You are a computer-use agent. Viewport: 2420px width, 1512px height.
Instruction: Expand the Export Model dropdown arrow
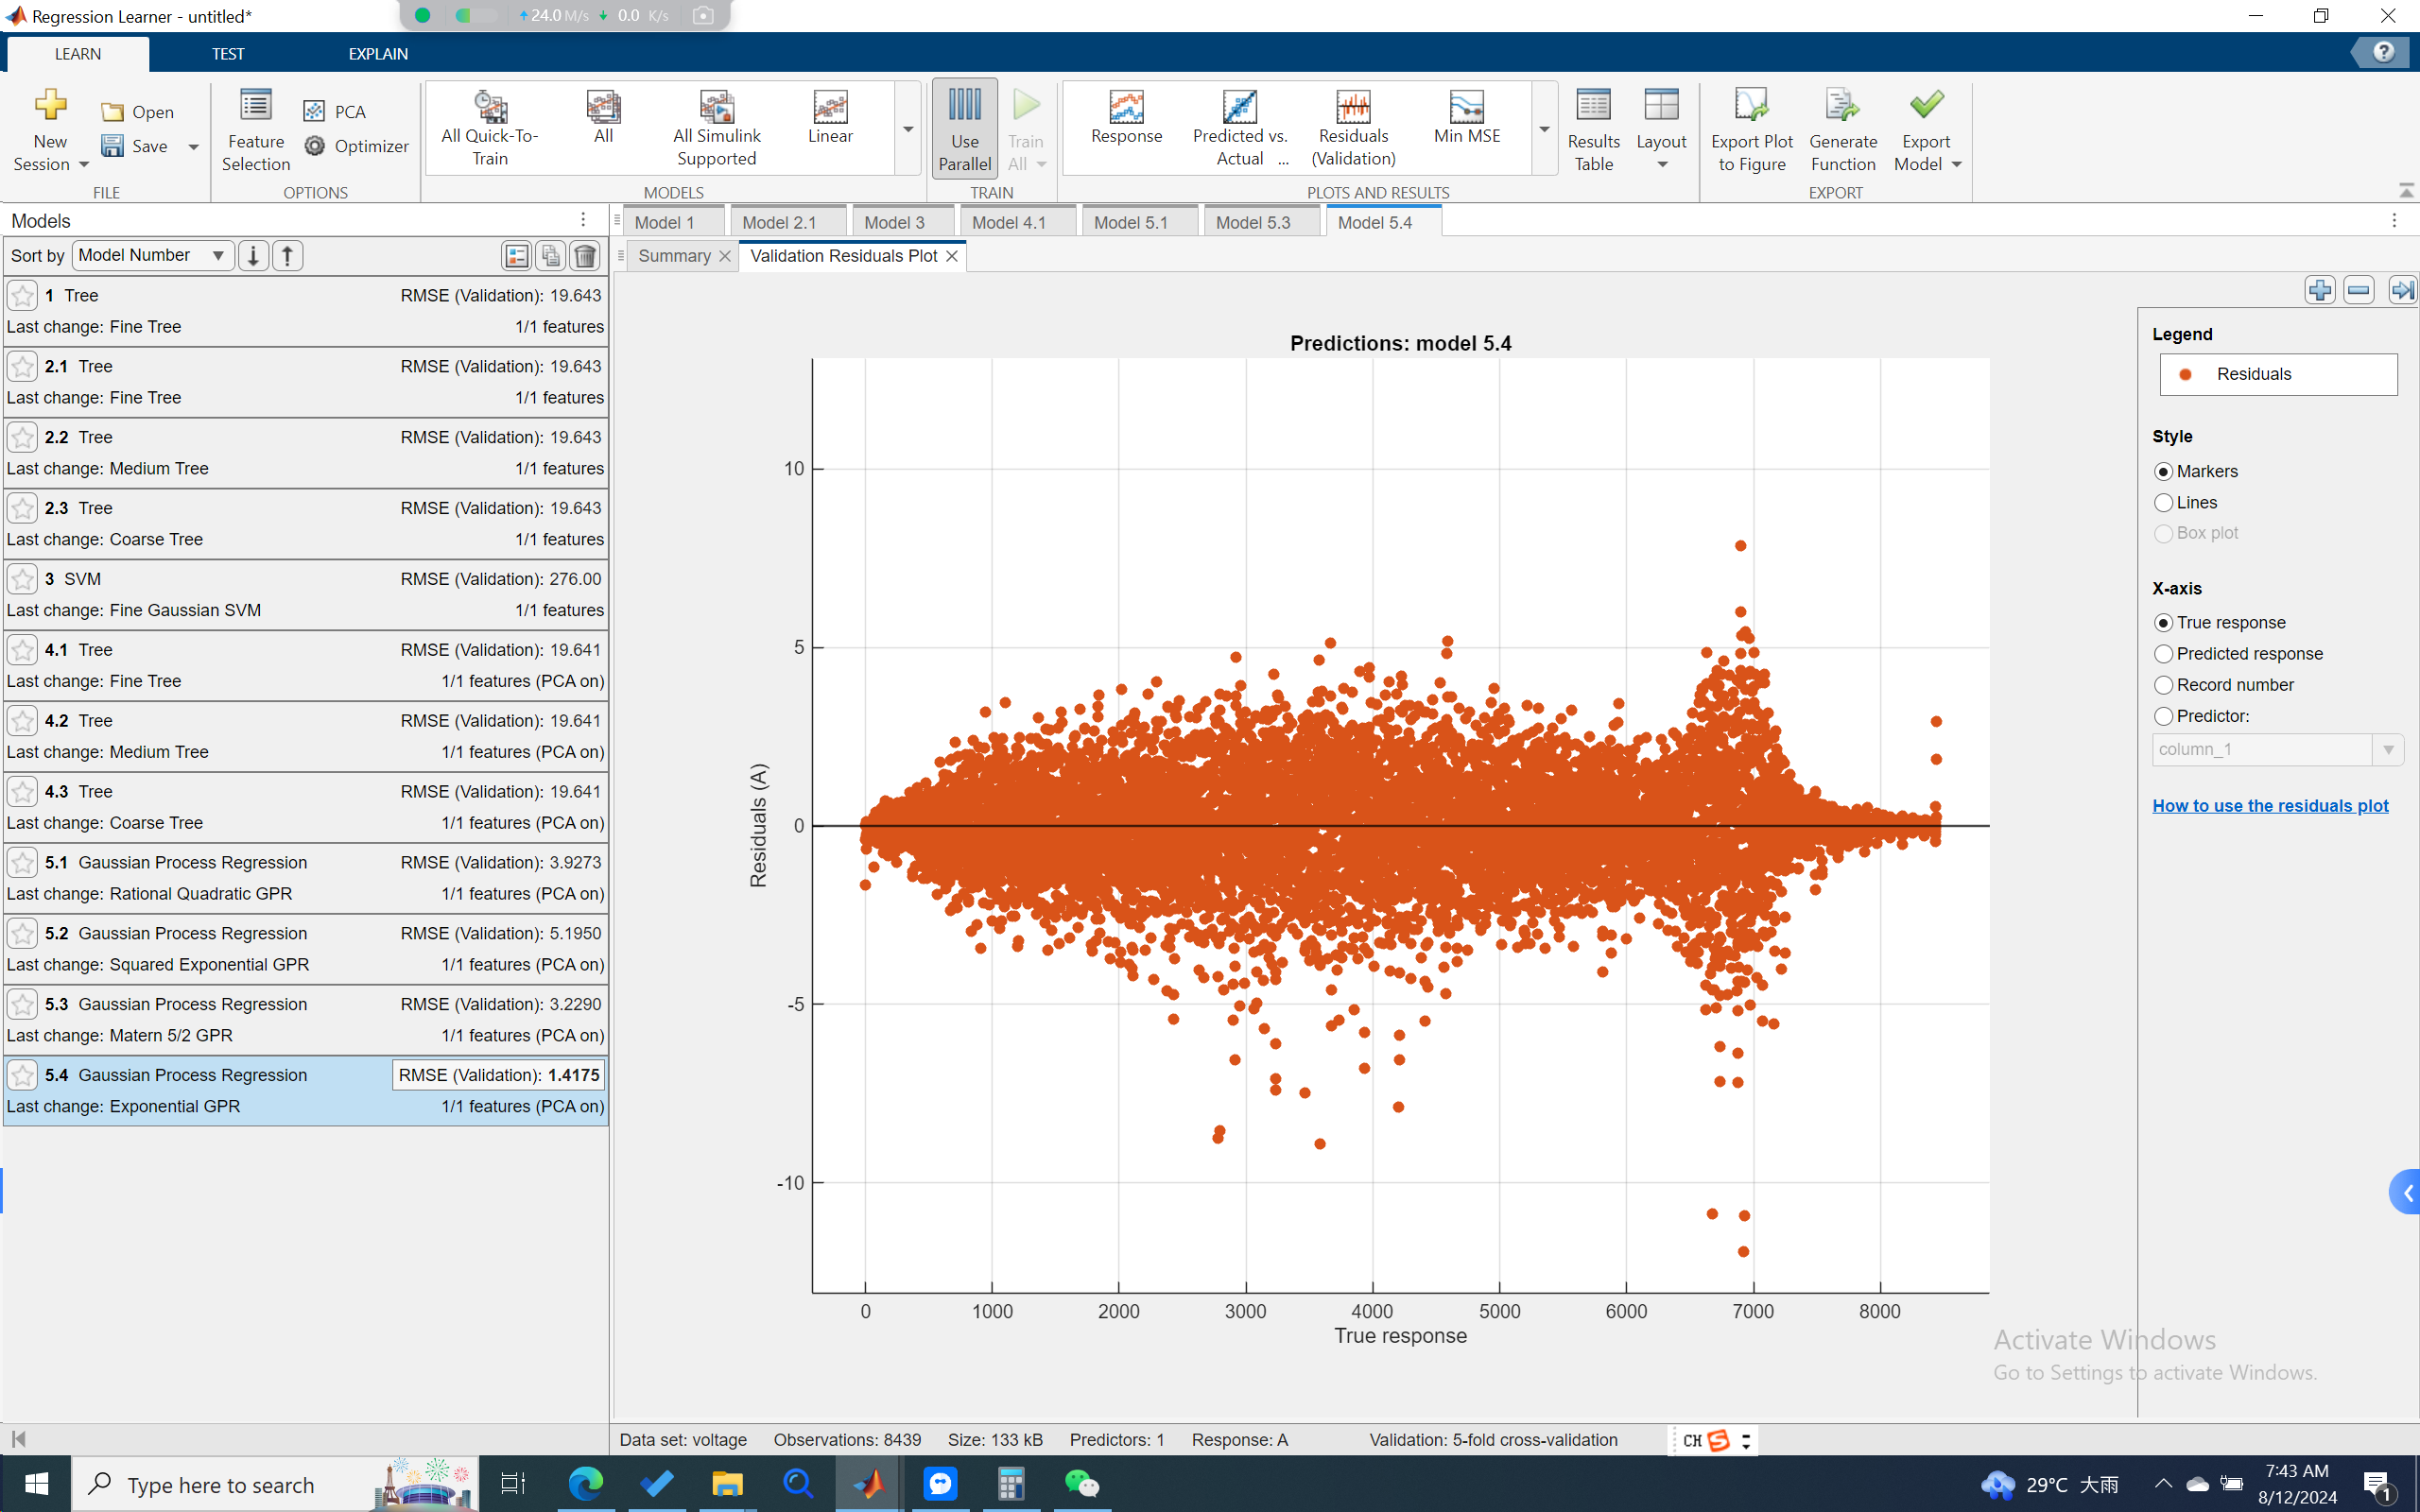1957,165
